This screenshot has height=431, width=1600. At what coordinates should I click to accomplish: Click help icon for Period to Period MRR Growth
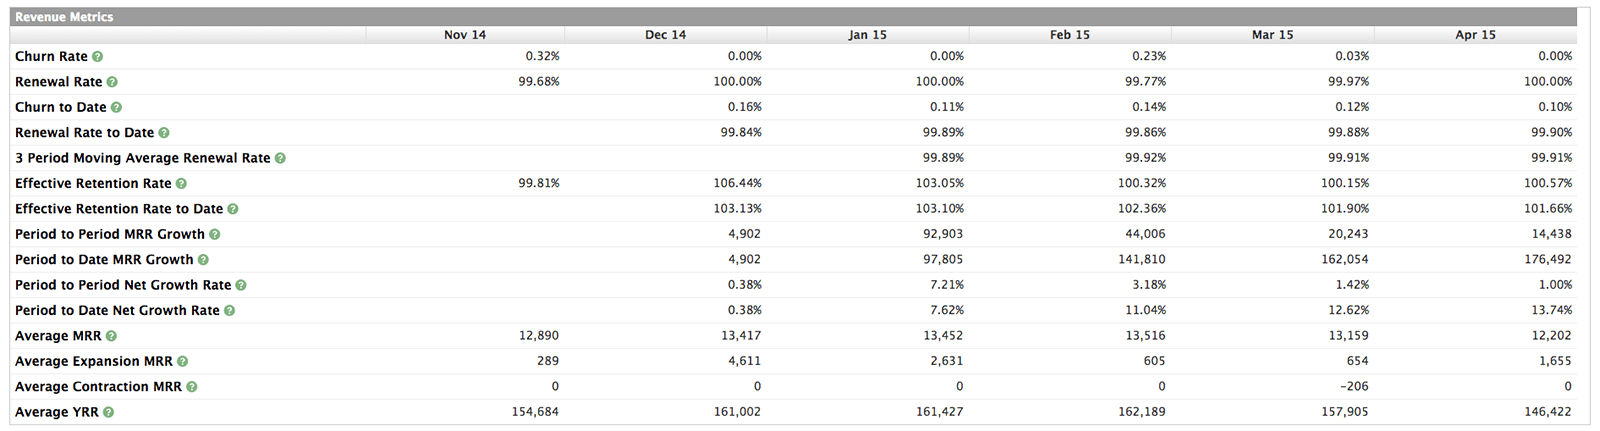[x=215, y=234]
